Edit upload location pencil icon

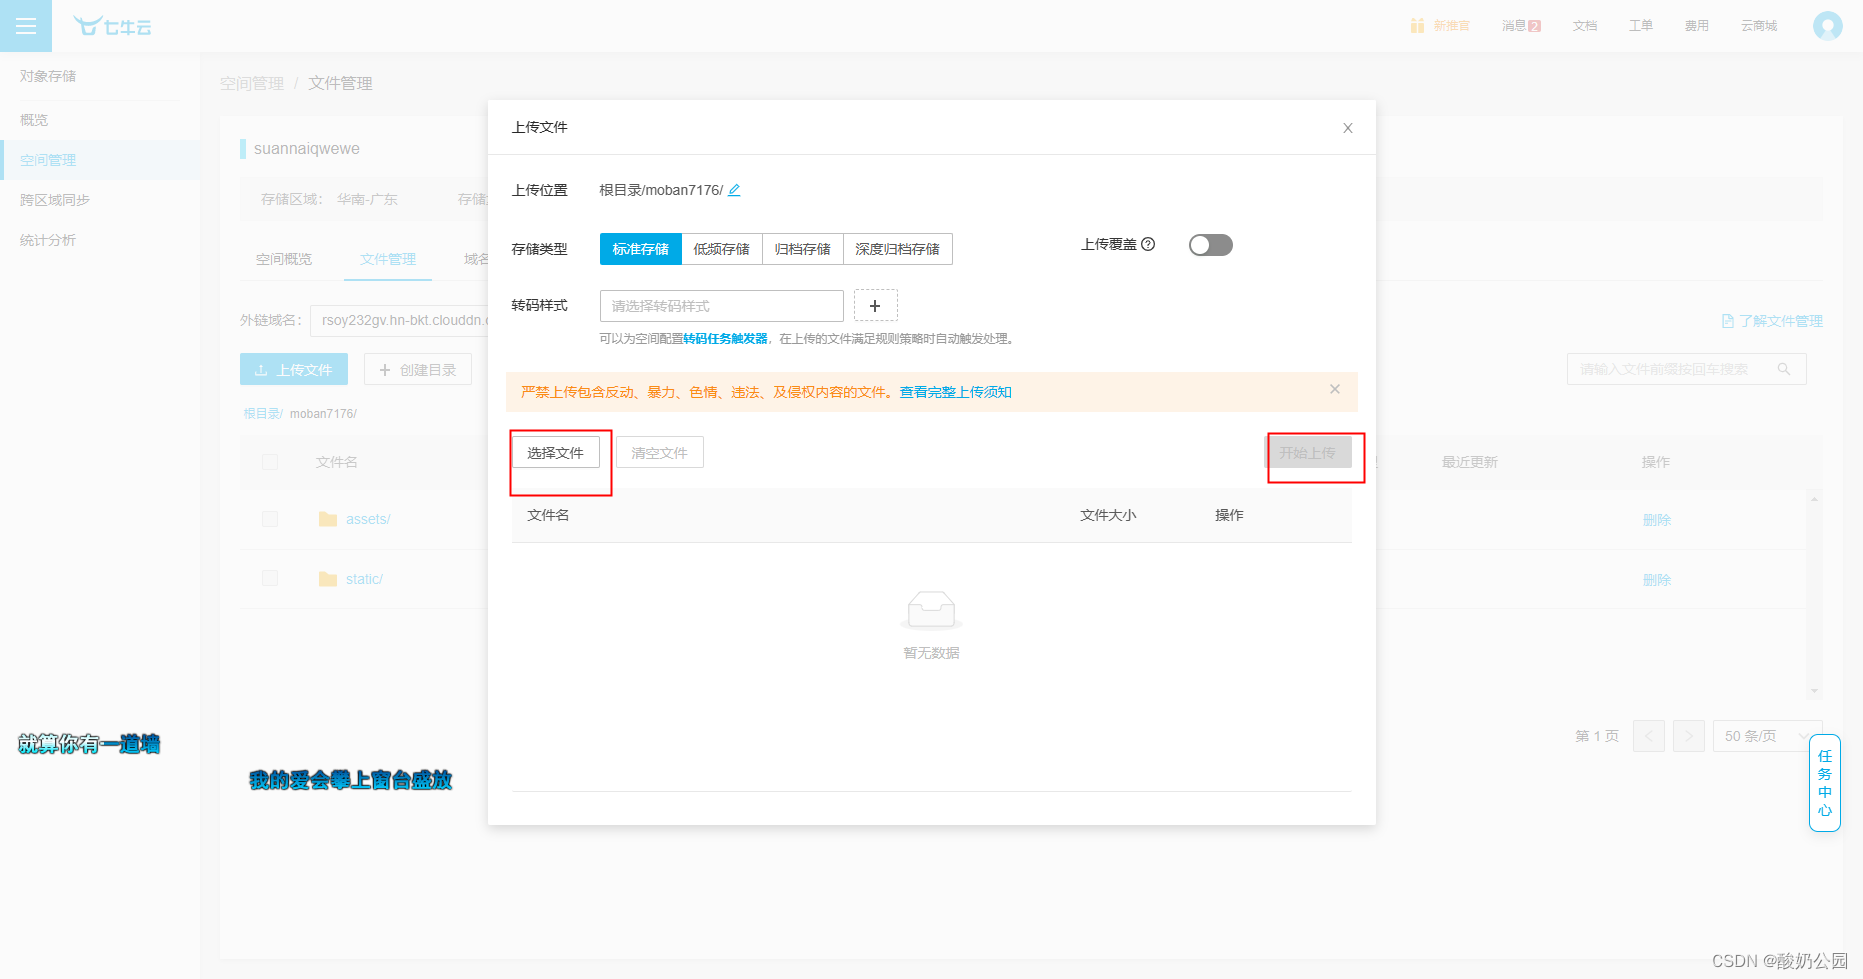click(734, 190)
